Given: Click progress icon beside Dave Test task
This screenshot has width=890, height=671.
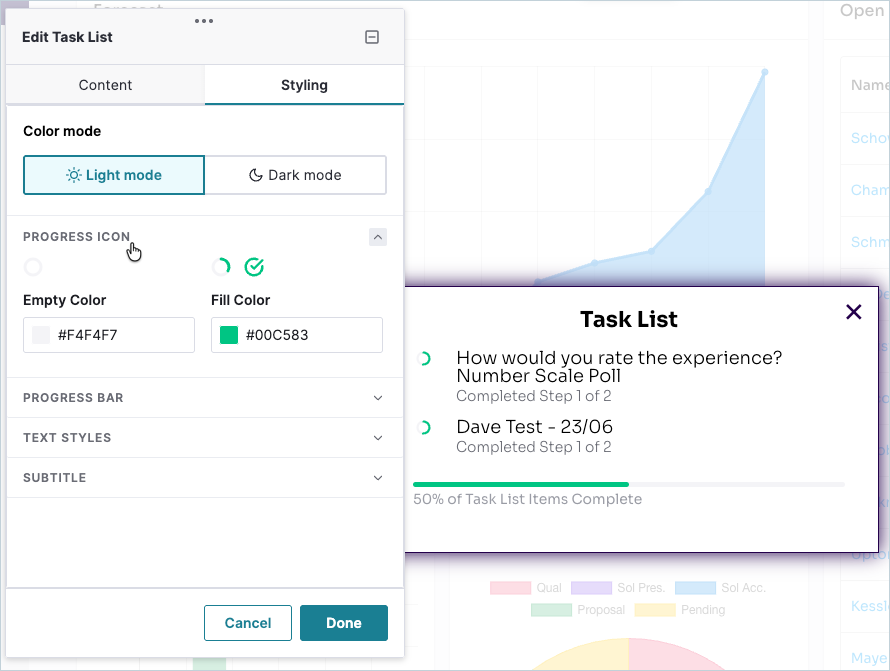Looking at the screenshot, I should 424,427.
